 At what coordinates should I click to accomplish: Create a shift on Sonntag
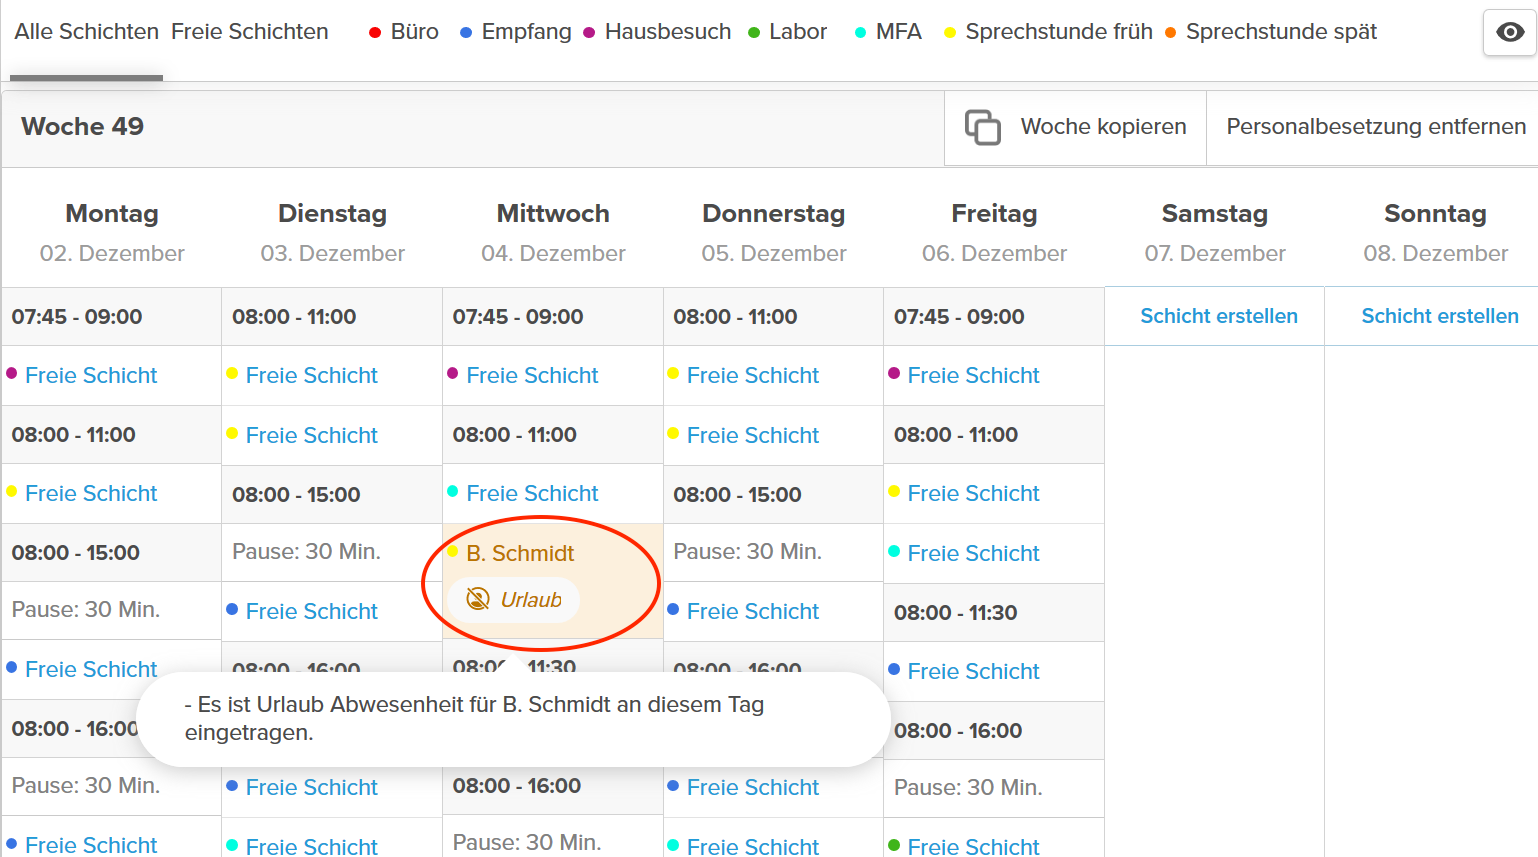click(x=1439, y=316)
